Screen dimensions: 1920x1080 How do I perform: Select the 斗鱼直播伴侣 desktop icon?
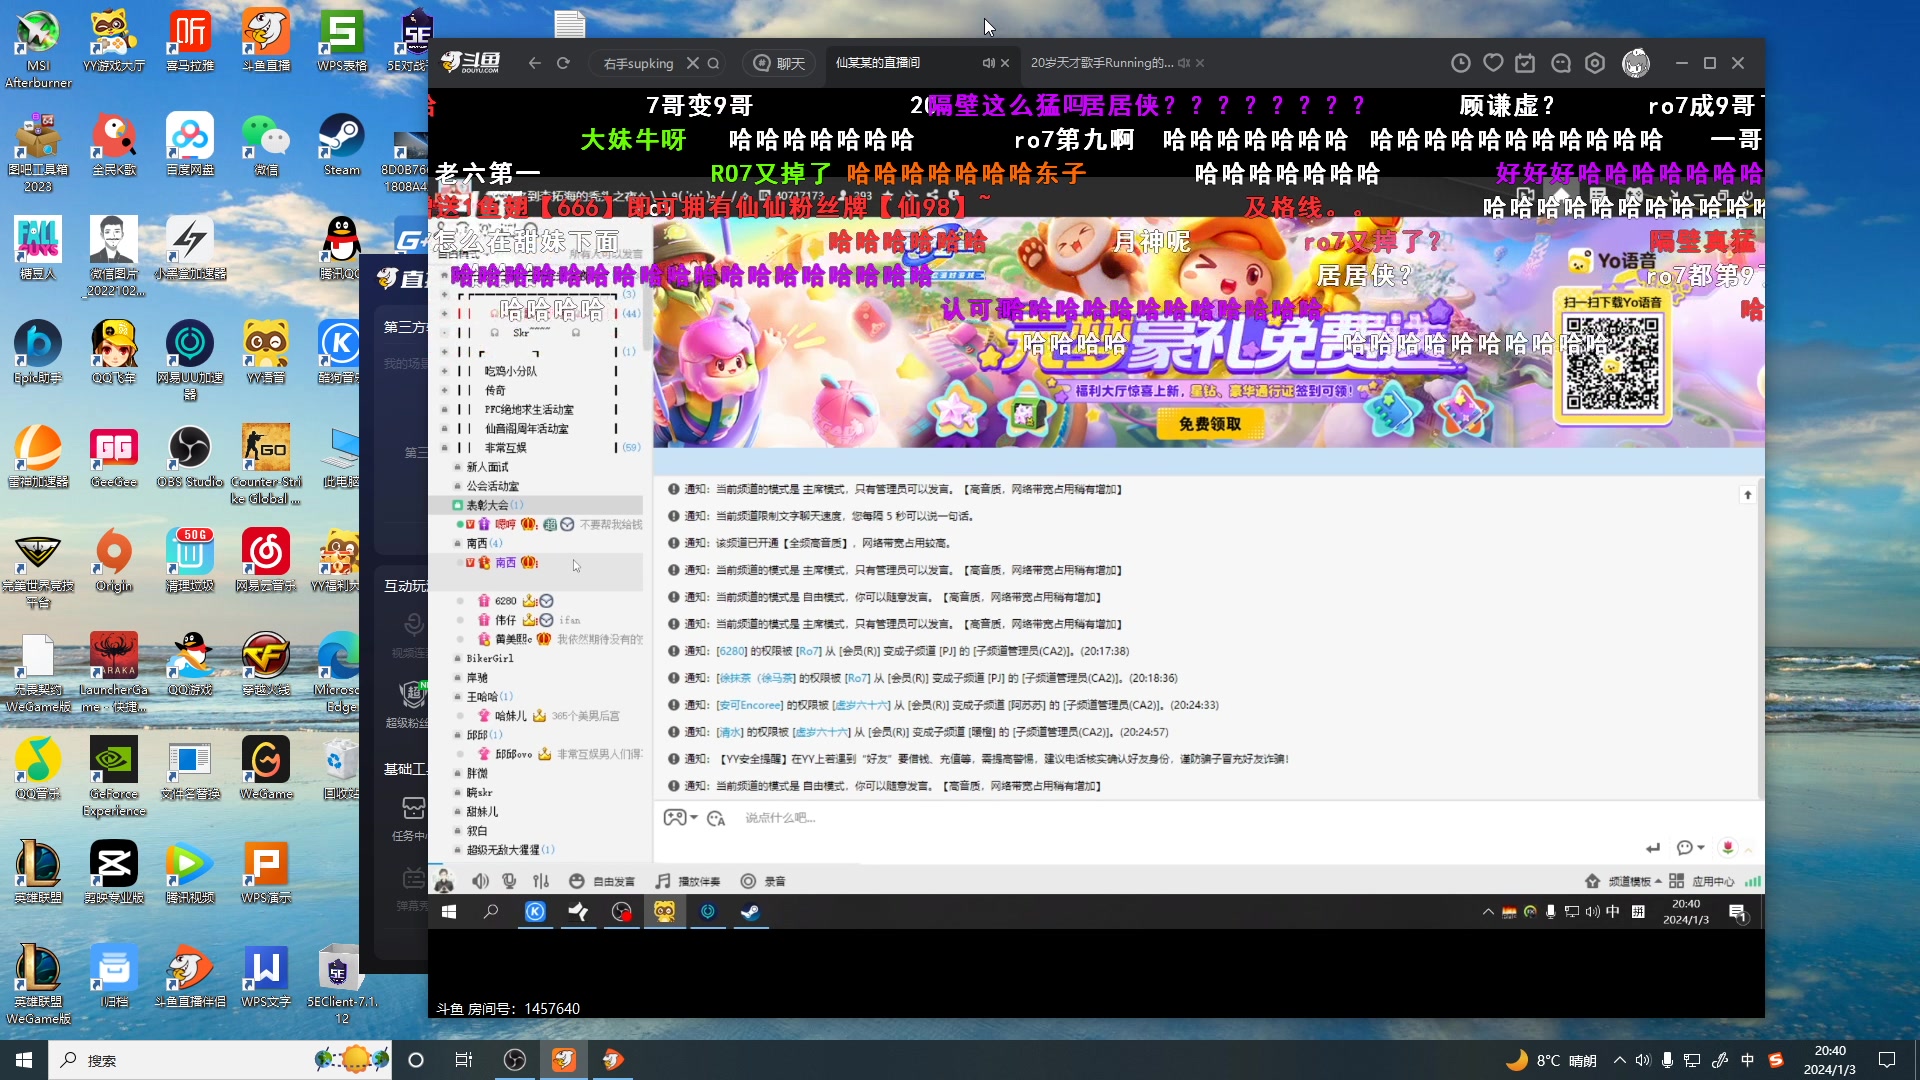click(190, 976)
